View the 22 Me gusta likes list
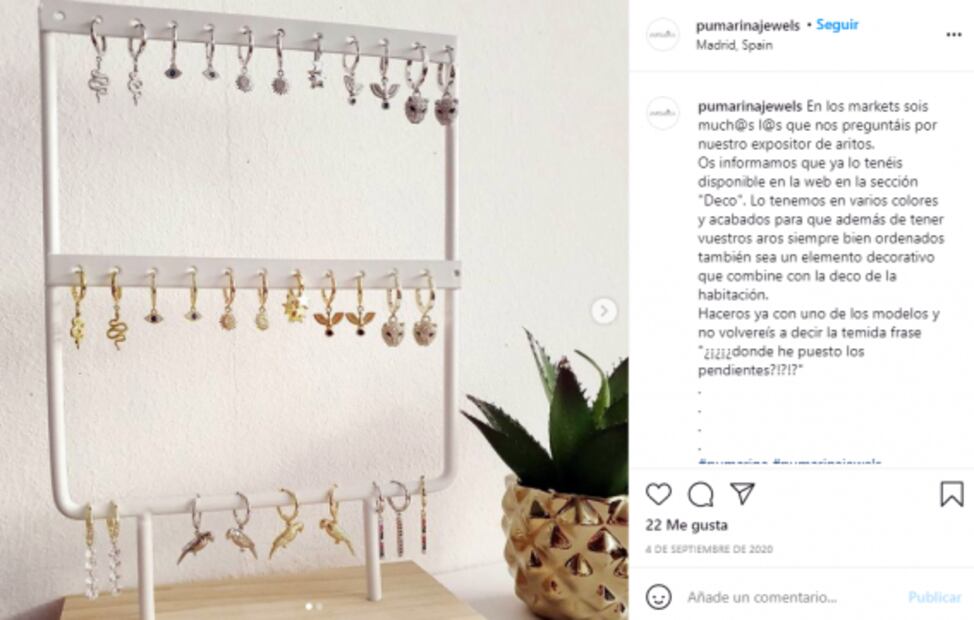Image resolution: width=974 pixels, height=620 pixels. (x=686, y=525)
